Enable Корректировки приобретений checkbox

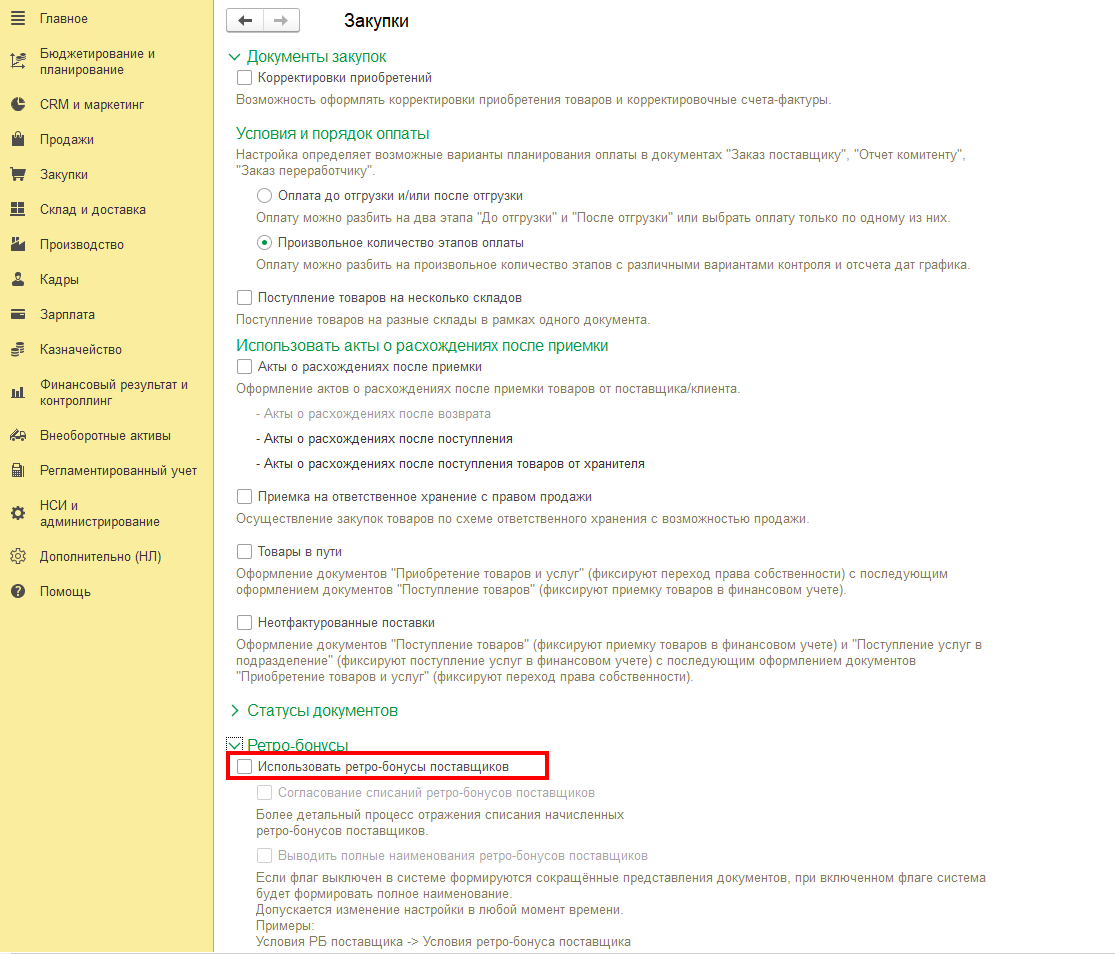[245, 77]
